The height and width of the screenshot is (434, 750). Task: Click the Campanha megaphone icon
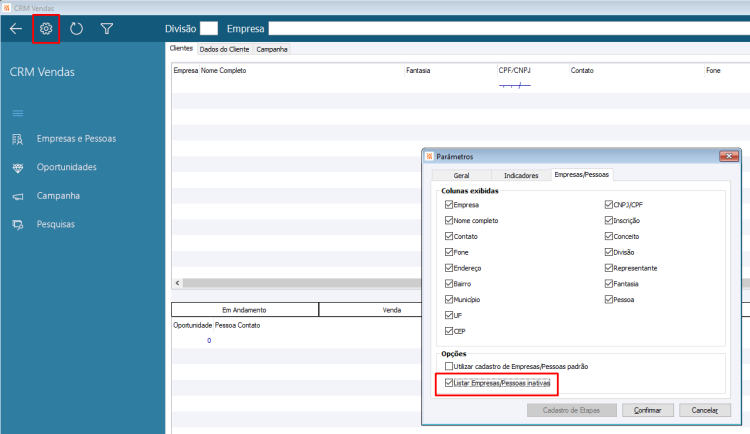point(18,196)
